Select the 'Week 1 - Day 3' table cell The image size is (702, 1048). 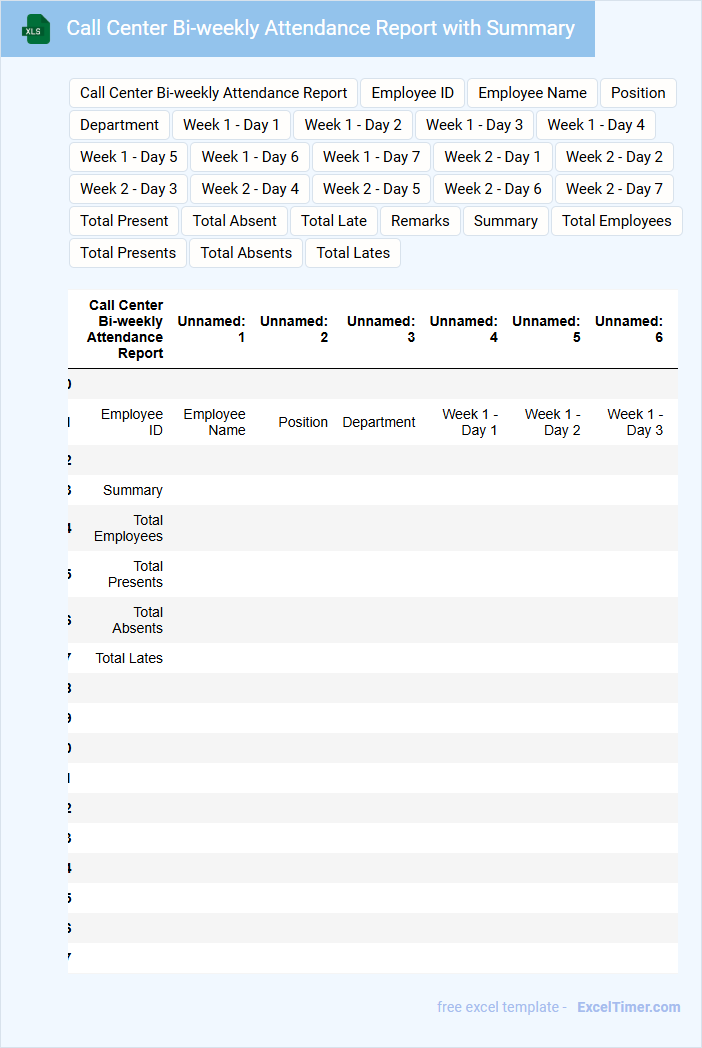(628, 422)
